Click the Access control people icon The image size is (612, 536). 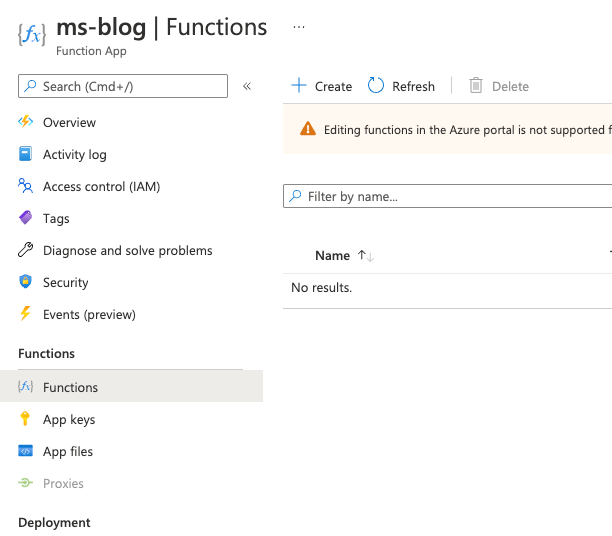(26, 186)
